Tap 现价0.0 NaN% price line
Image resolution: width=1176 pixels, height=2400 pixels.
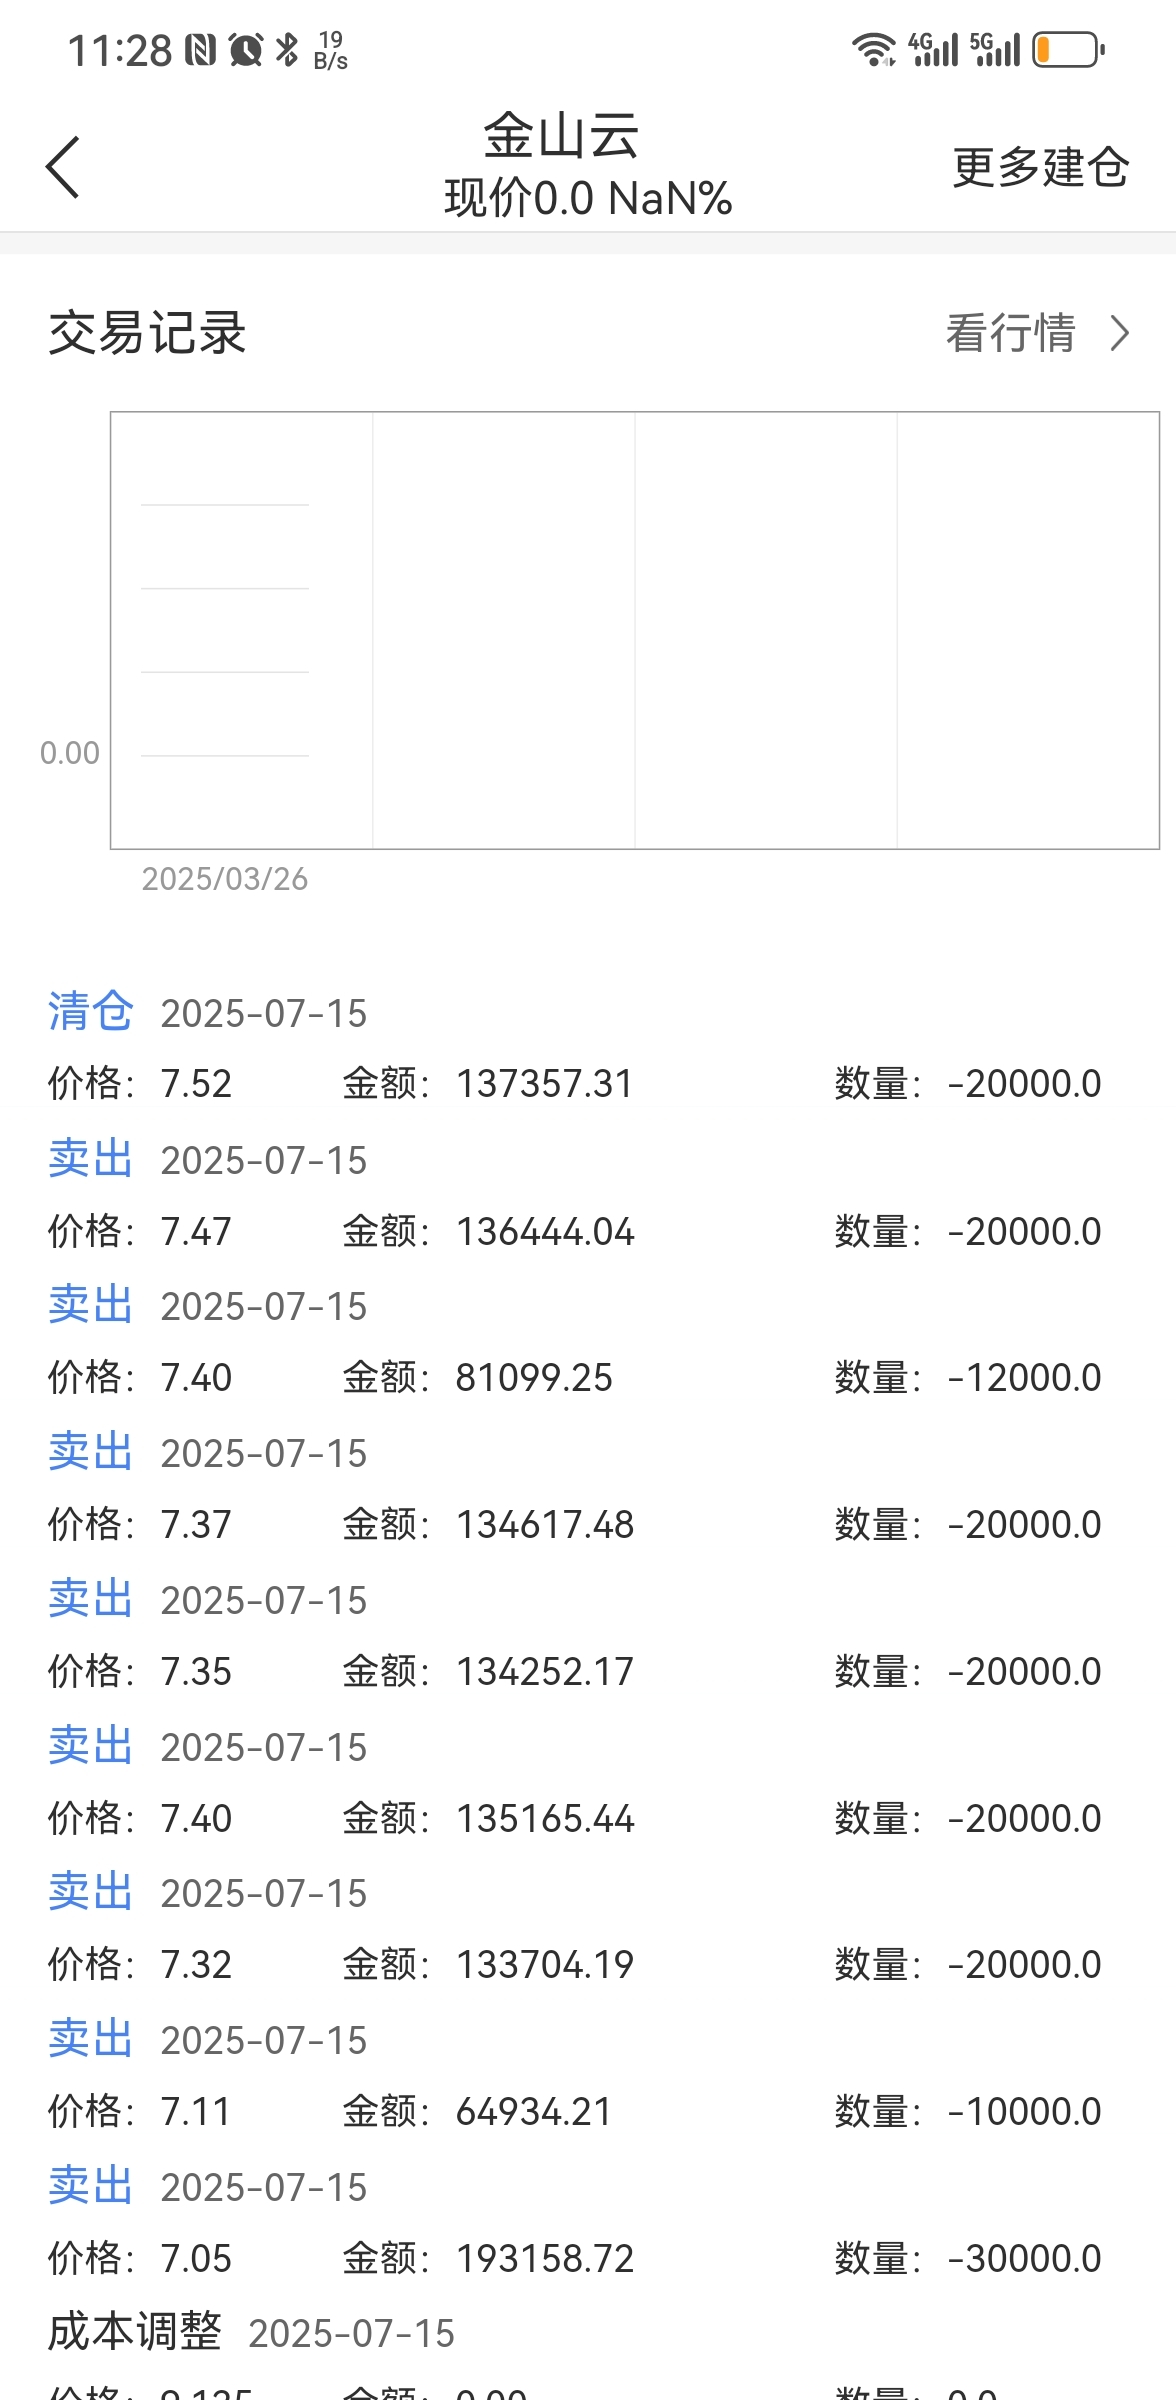click(x=588, y=198)
